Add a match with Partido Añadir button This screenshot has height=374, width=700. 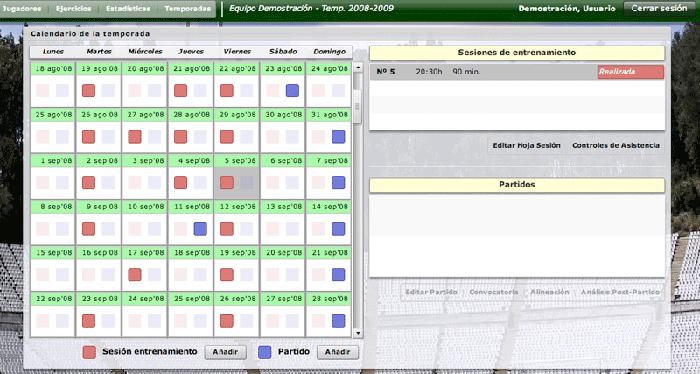tap(338, 352)
